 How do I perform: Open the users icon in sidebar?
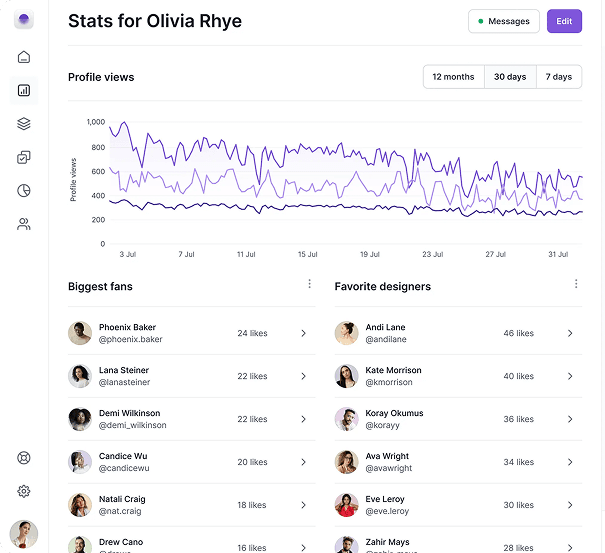coord(24,224)
